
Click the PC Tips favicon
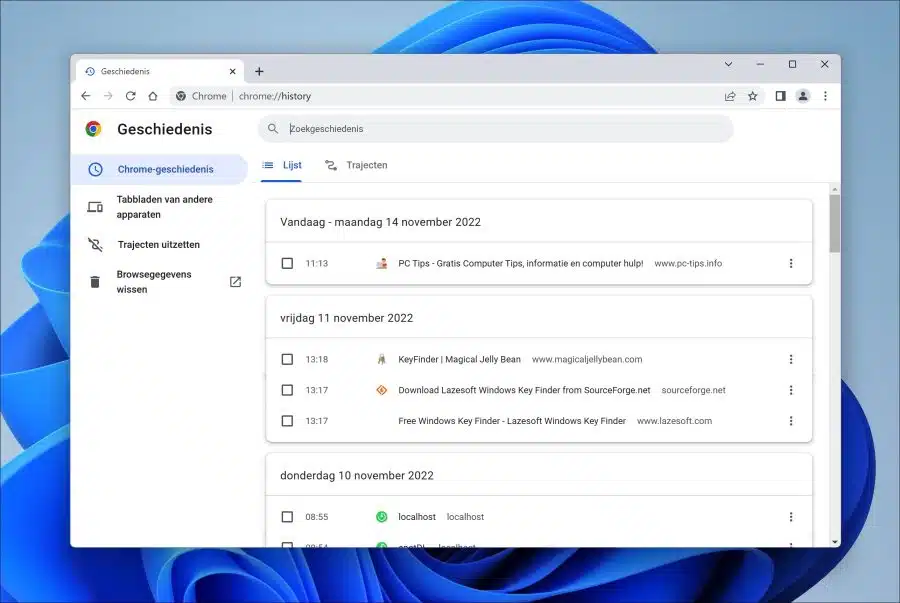(382, 263)
